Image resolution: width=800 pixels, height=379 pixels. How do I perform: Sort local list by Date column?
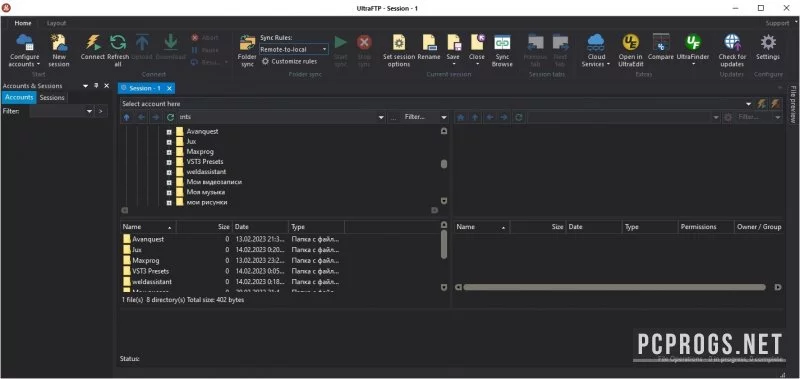[x=260, y=227]
